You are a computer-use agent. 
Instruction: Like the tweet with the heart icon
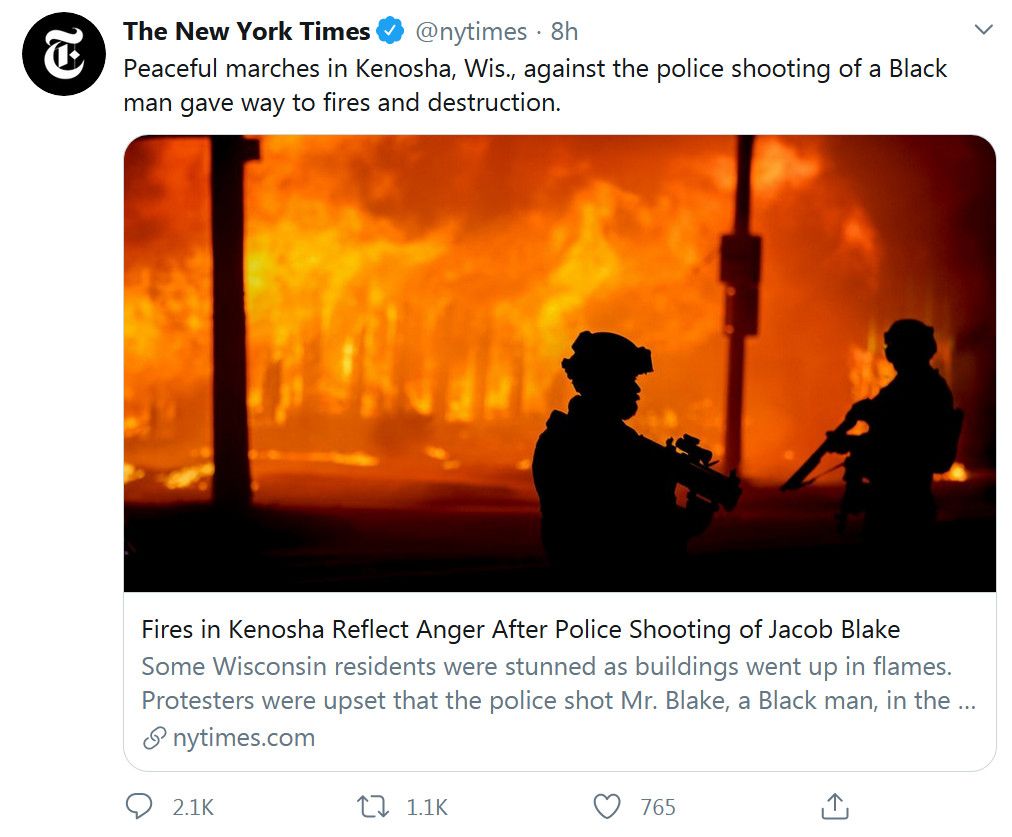point(607,806)
